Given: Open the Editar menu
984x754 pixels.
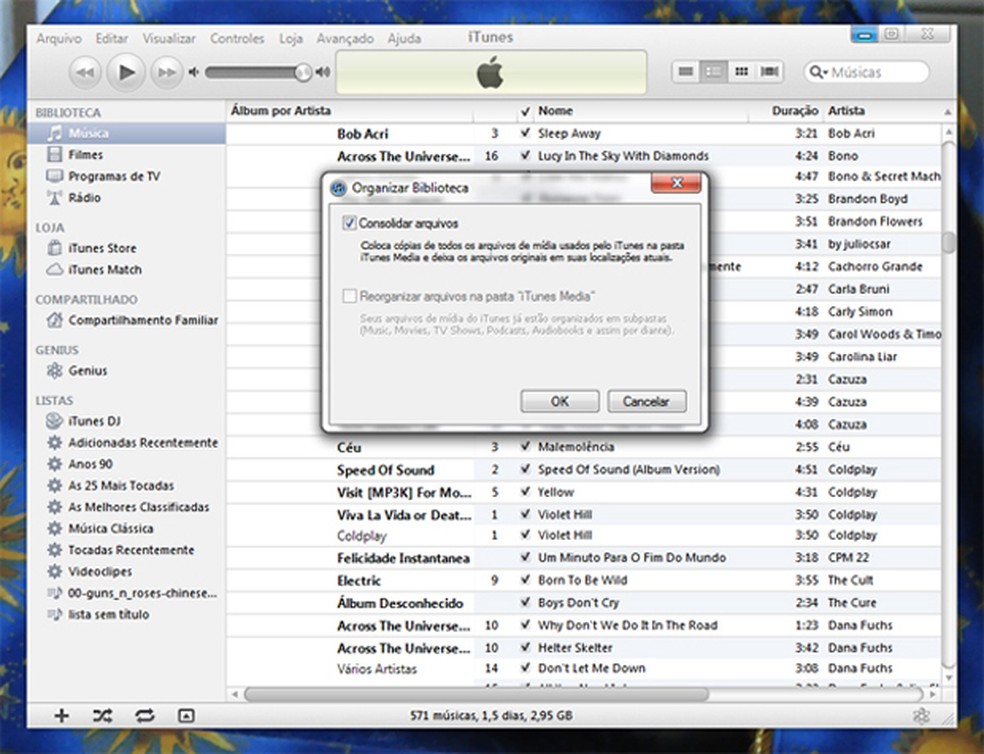Looking at the screenshot, I should pos(112,38).
